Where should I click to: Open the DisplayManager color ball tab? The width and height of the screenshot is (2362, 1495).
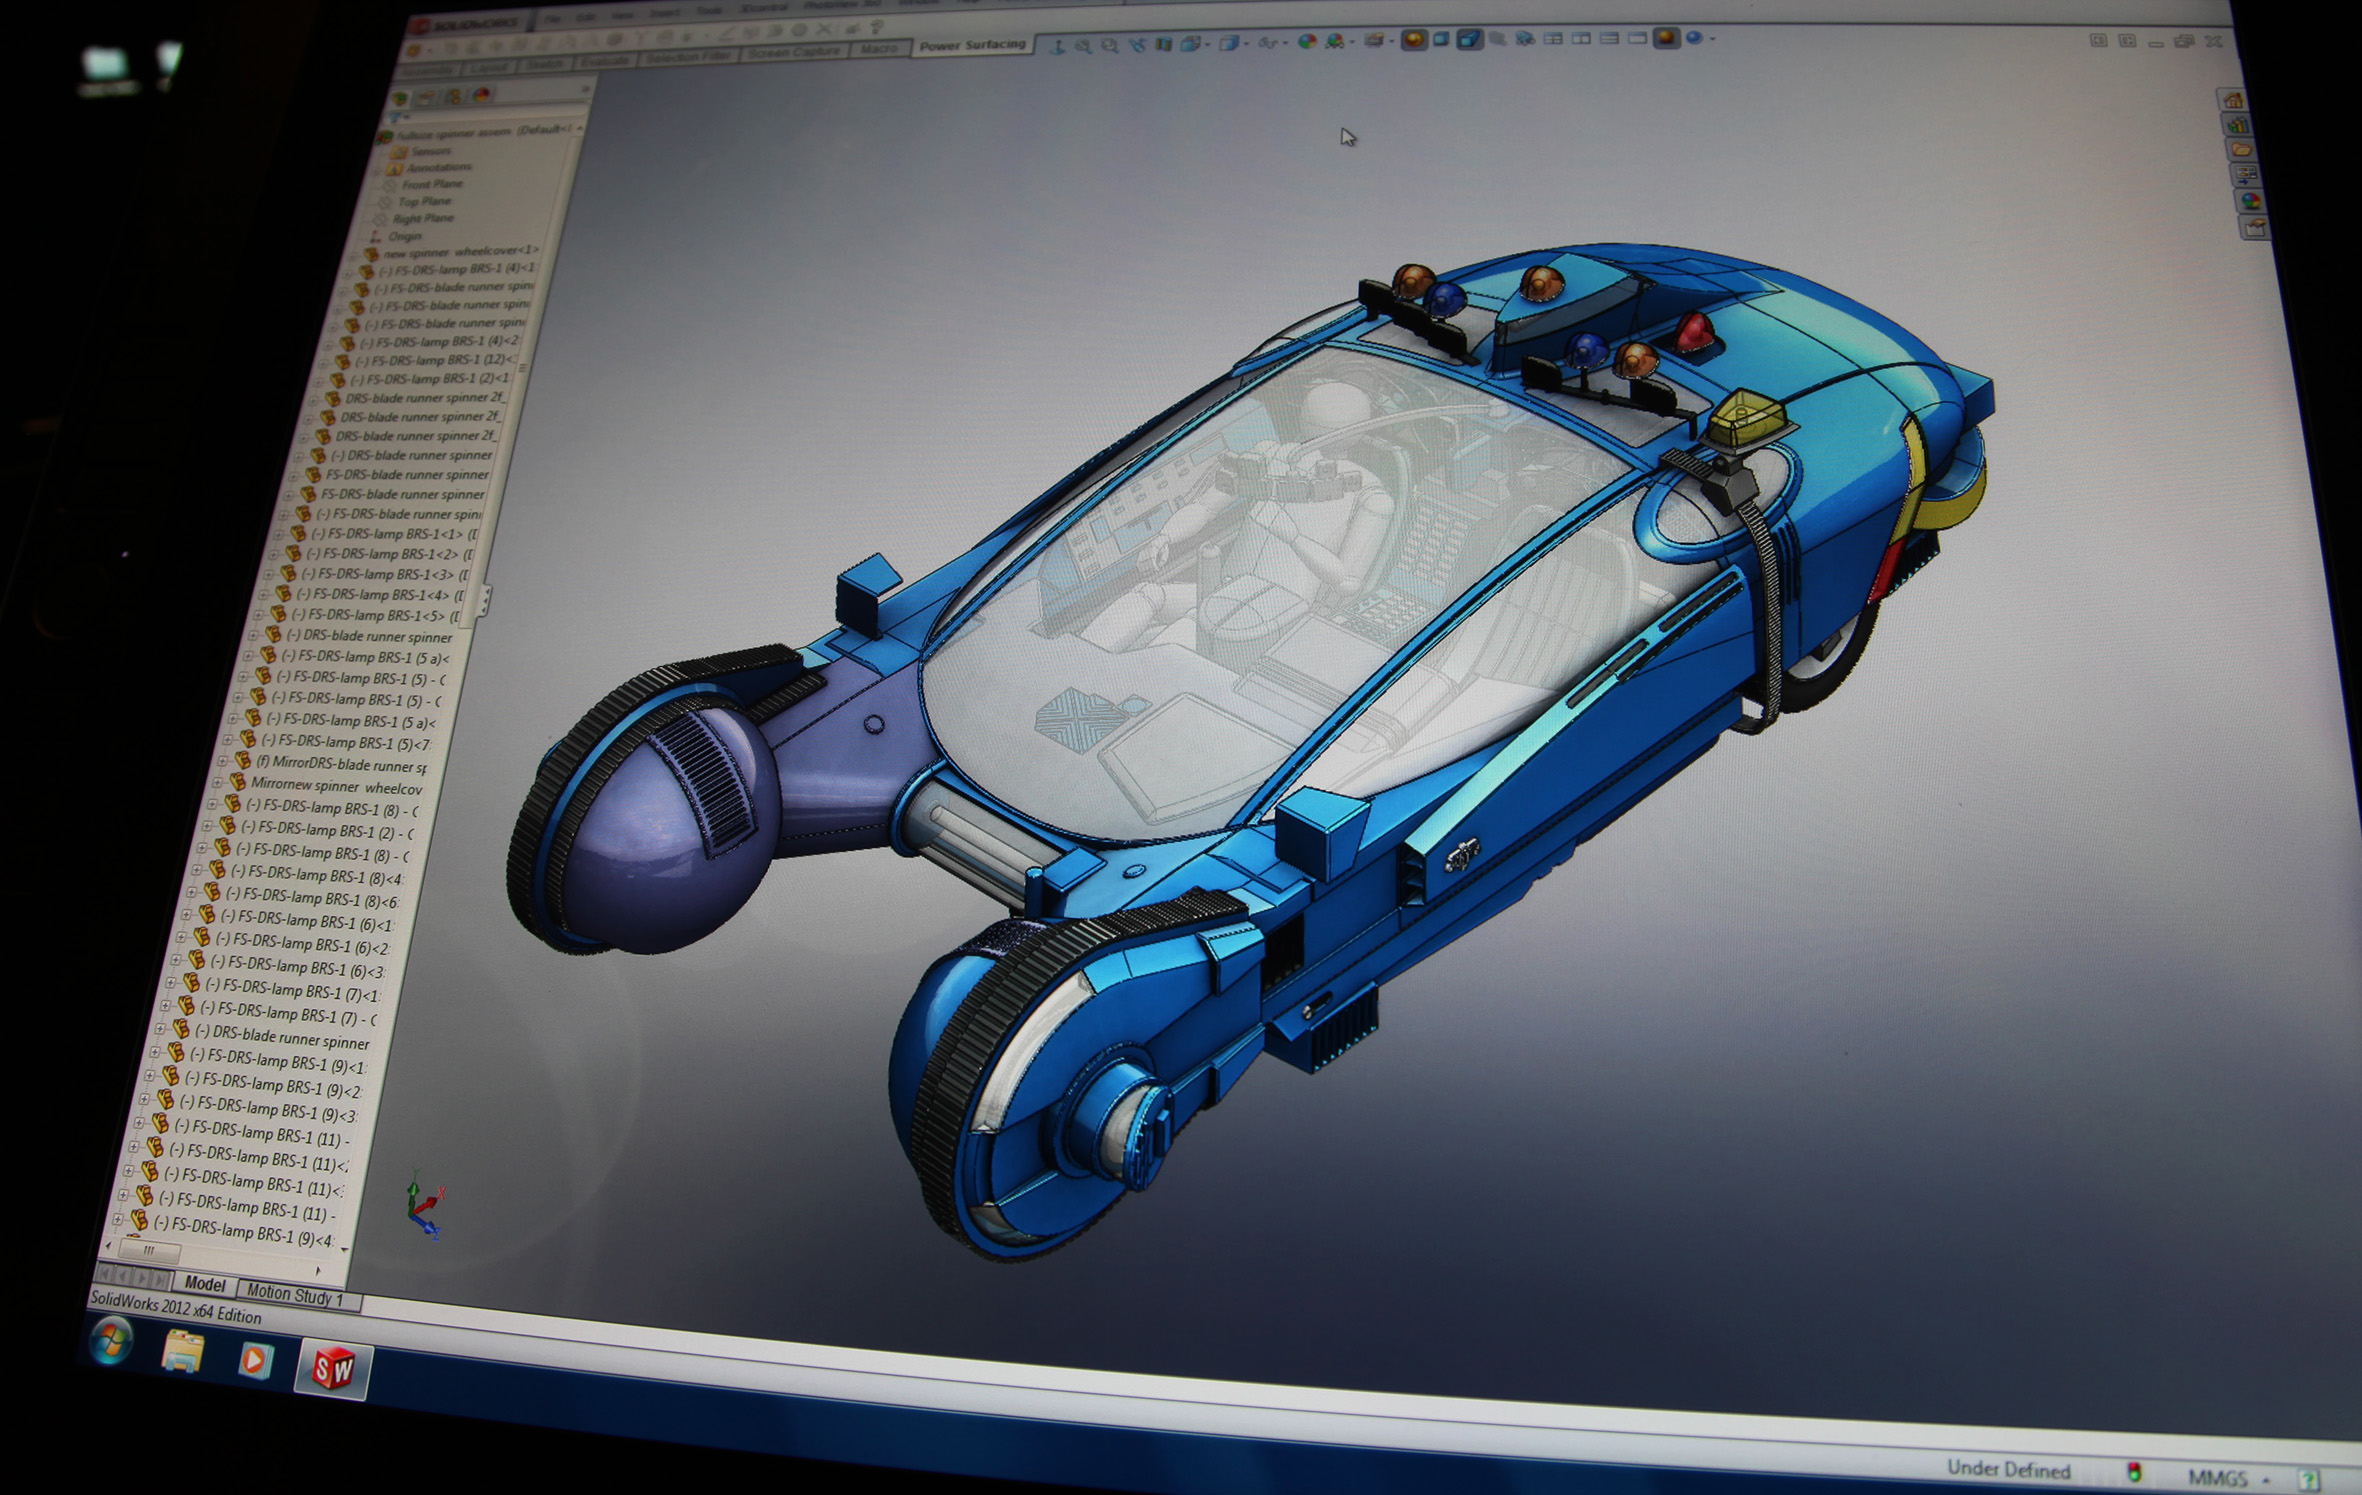[481, 95]
